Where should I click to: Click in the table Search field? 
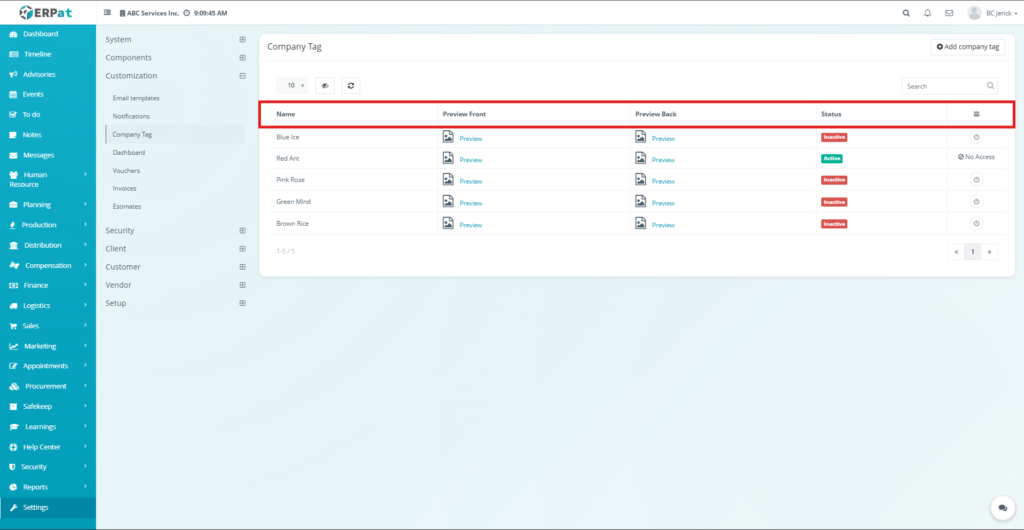pos(944,86)
